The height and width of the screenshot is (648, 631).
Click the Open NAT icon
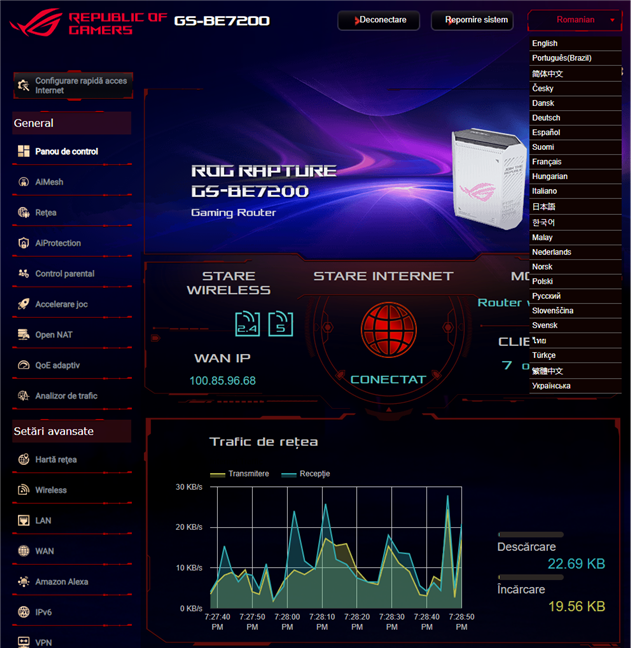[24, 335]
